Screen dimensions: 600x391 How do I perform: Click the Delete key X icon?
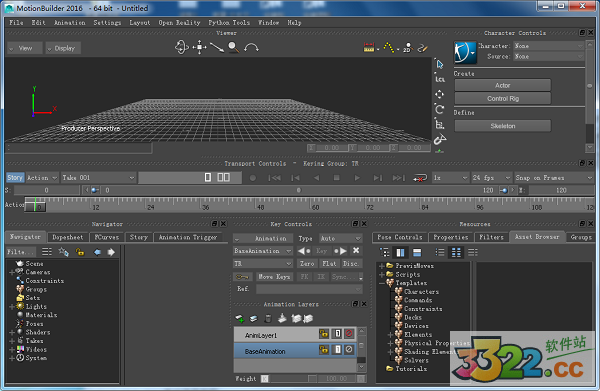356,251
